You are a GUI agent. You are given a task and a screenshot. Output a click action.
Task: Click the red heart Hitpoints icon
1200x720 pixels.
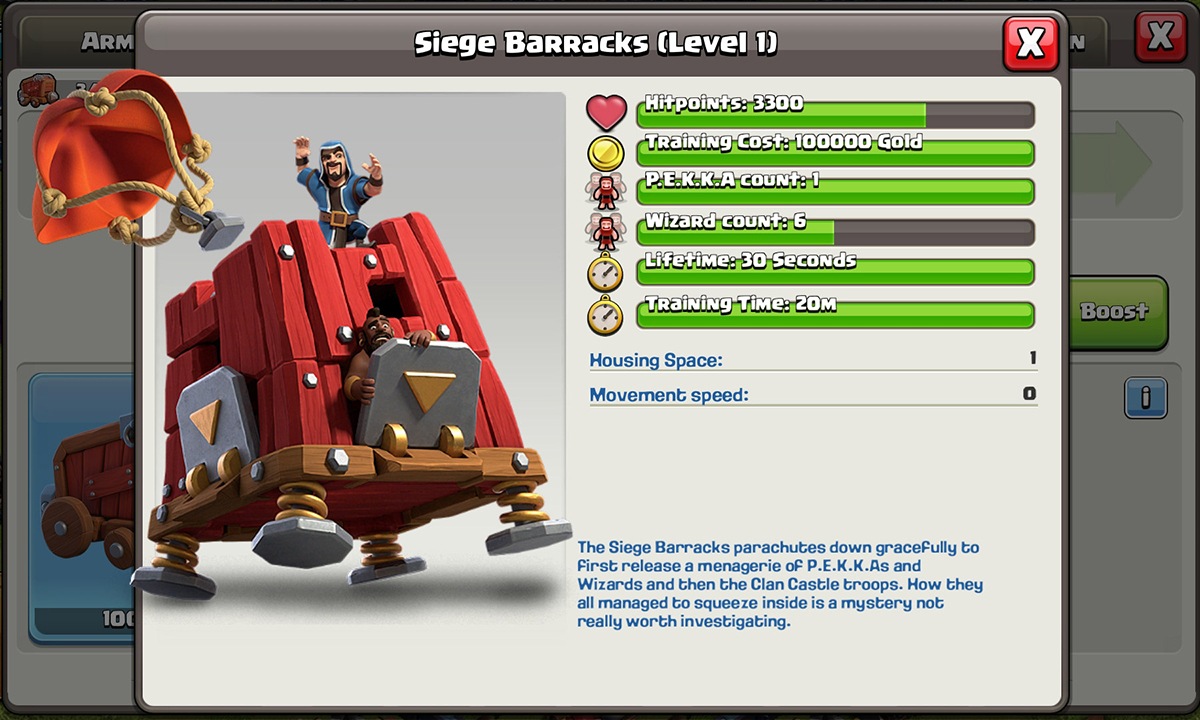[x=606, y=112]
